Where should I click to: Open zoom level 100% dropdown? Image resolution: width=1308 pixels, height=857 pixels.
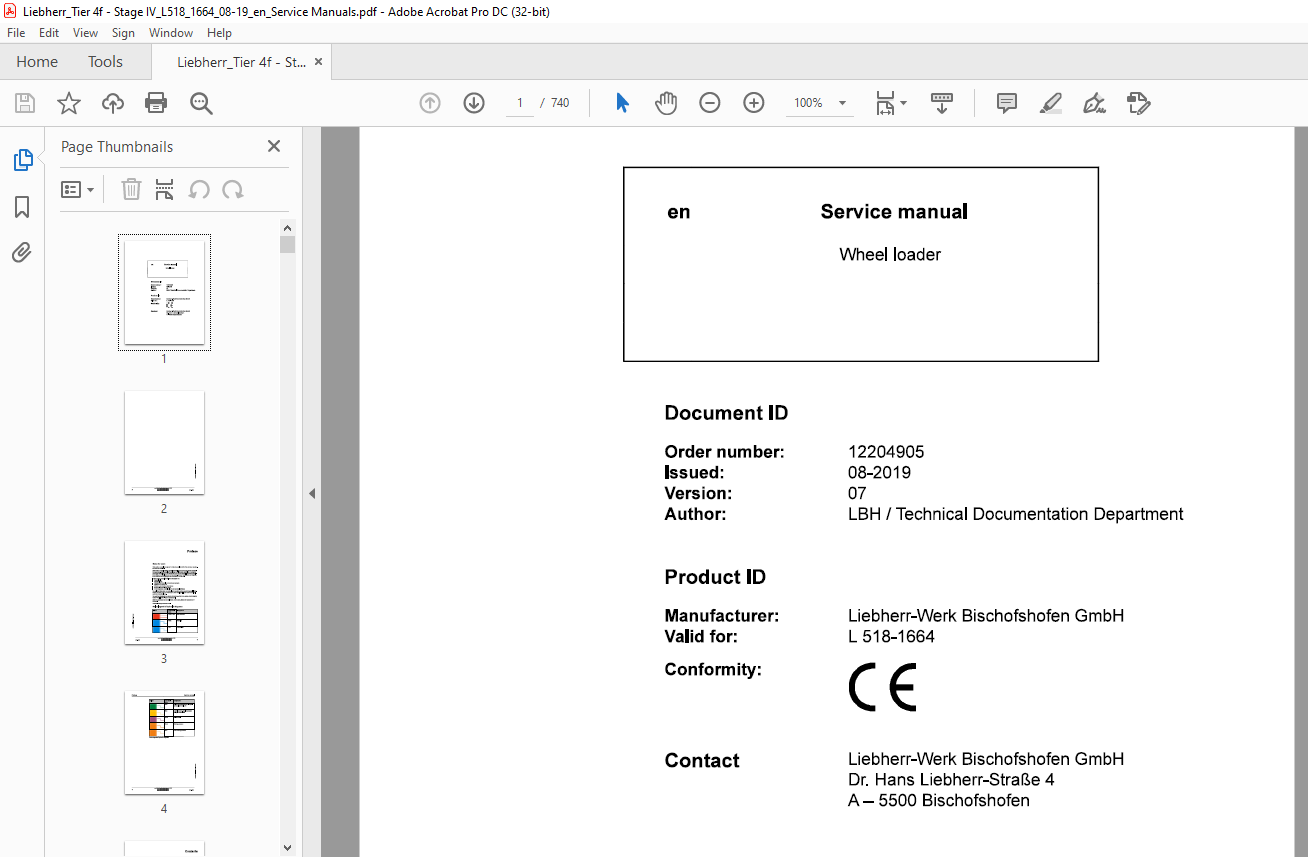coord(820,103)
